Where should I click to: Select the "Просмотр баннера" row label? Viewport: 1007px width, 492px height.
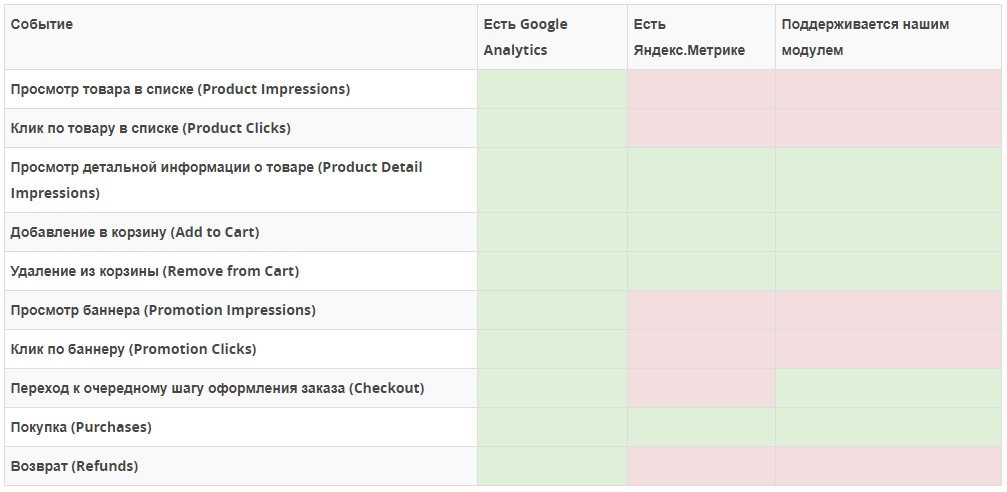tap(163, 310)
